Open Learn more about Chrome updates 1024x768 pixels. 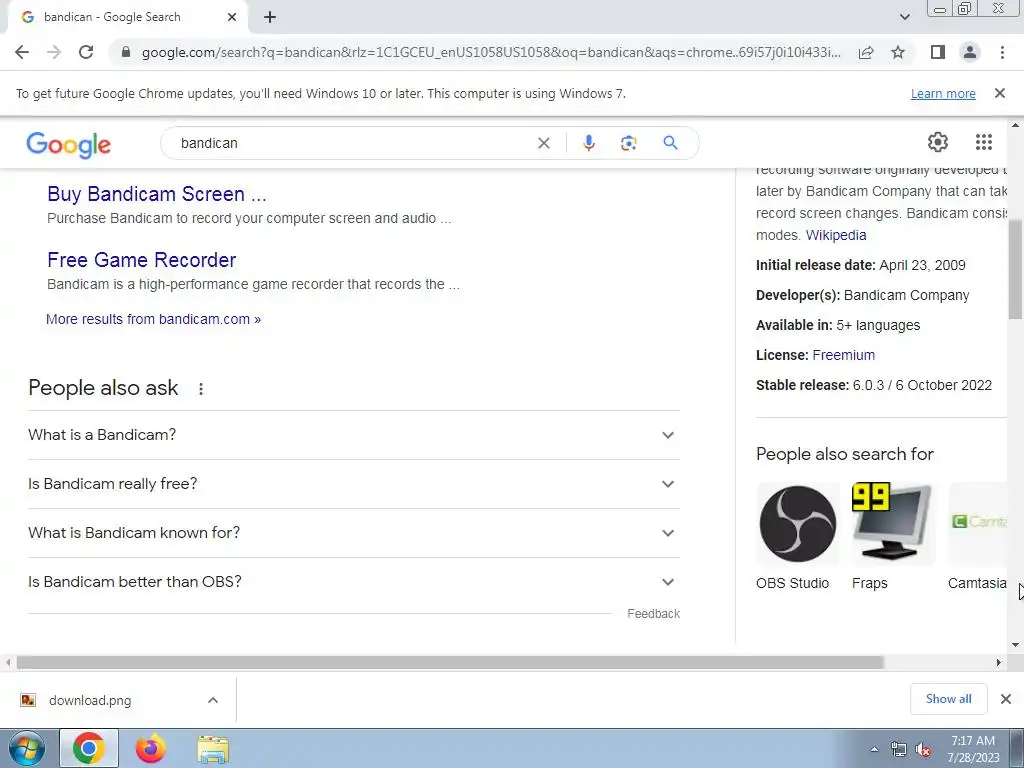(943, 94)
